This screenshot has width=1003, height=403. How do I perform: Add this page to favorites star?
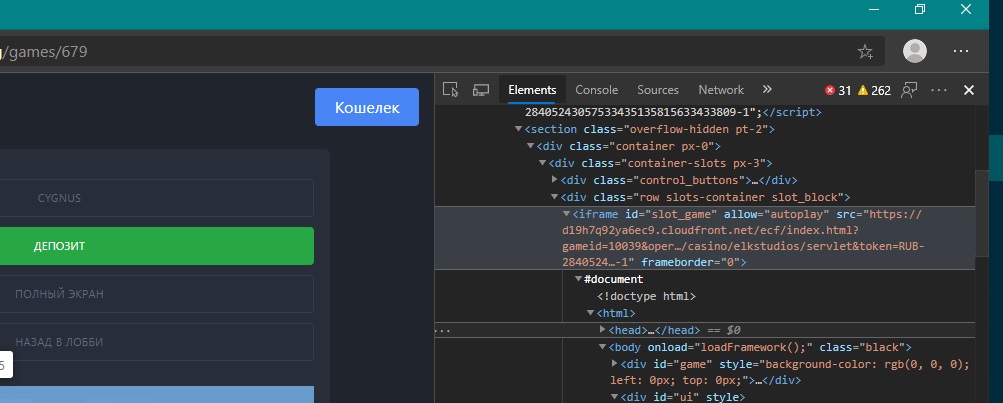865,51
